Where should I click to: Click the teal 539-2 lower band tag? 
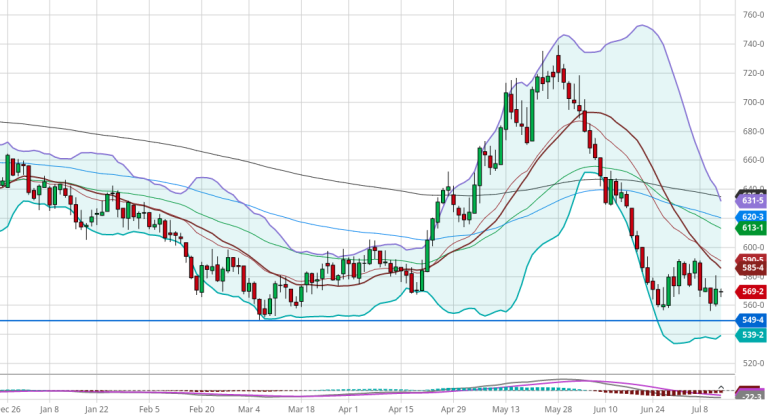pyautogui.click(x=752, y=335)
